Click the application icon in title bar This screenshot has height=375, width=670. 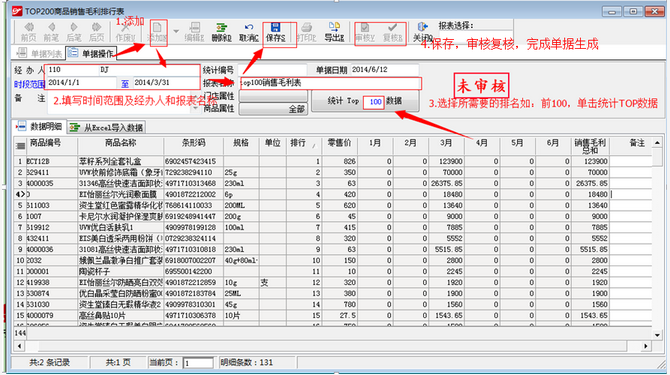[17, 11]
